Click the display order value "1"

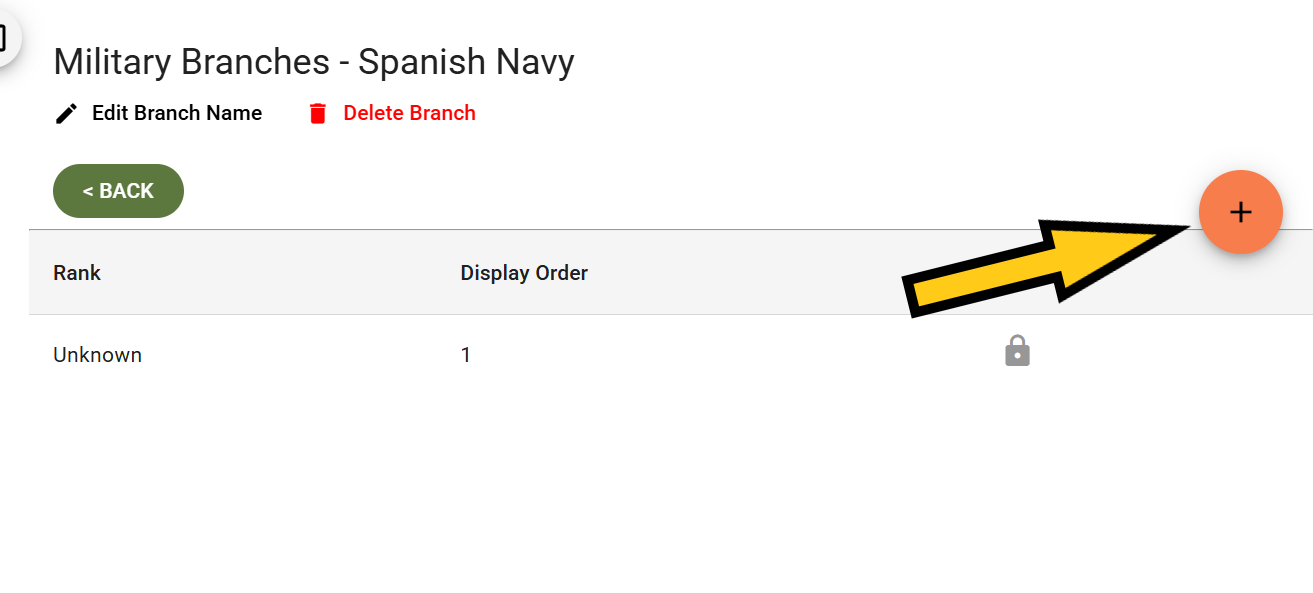pyautogui.click(x=466, y=355)
